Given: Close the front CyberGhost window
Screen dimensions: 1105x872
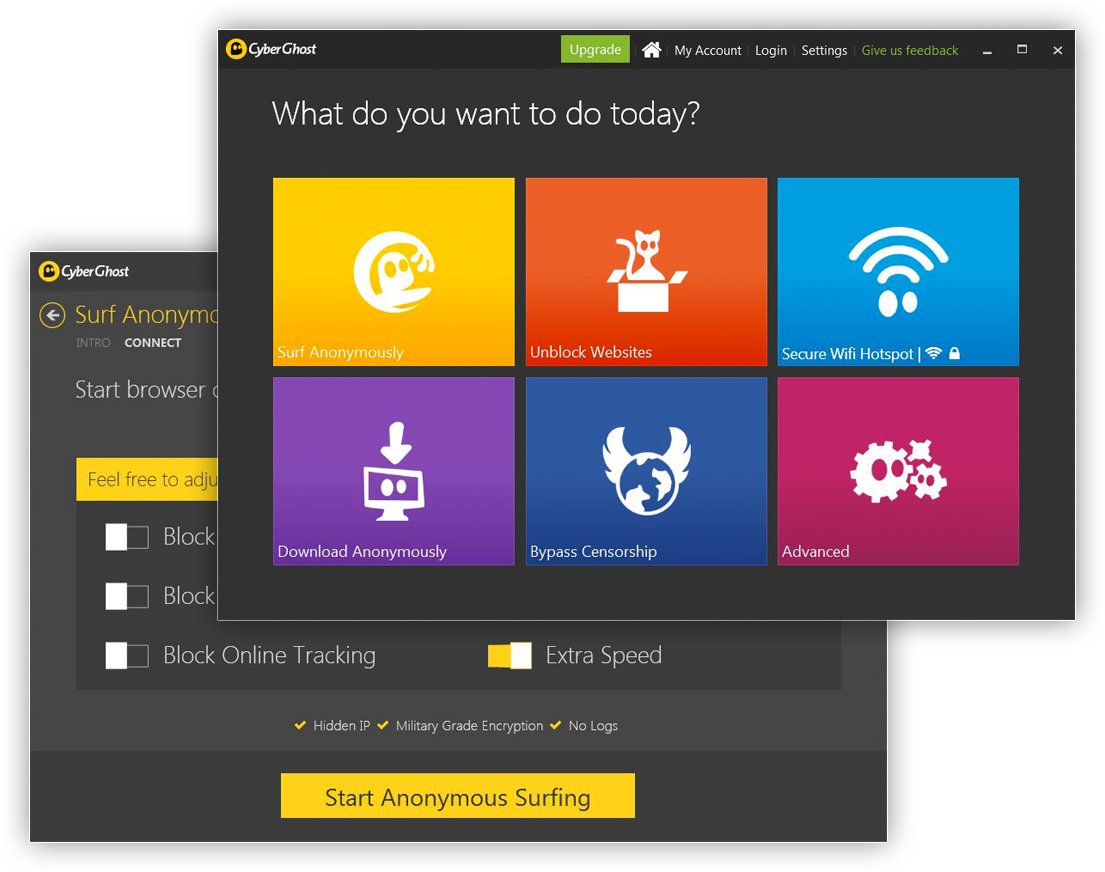Looking at the screenshot, I should coord(1057,50).
